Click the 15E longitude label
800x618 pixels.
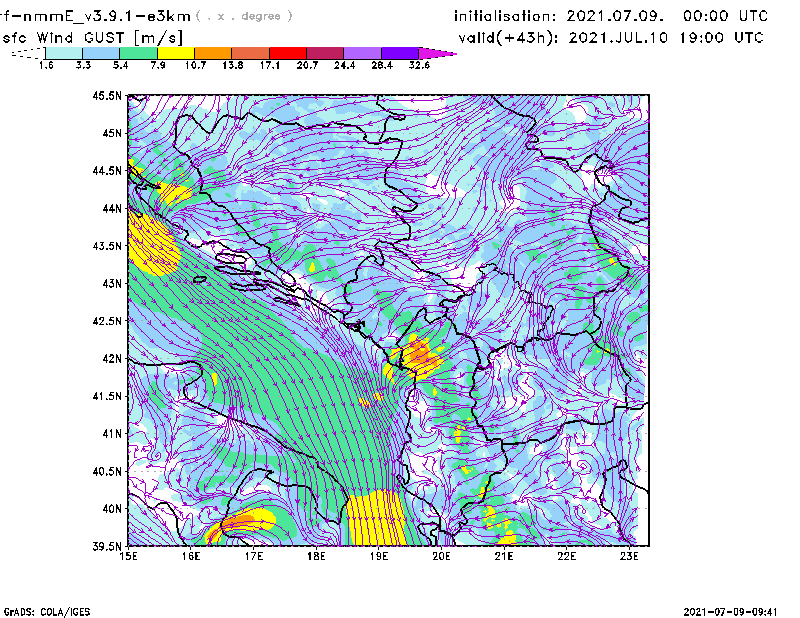pyautogui.click(x=128, y=556)
